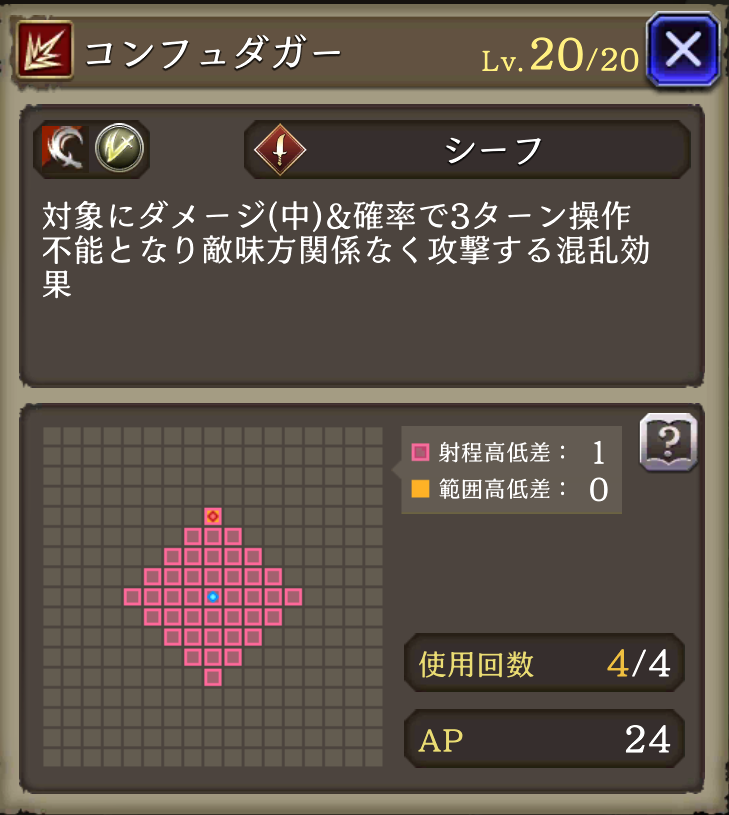Tap the round green status effect icon

coord(120,149)
